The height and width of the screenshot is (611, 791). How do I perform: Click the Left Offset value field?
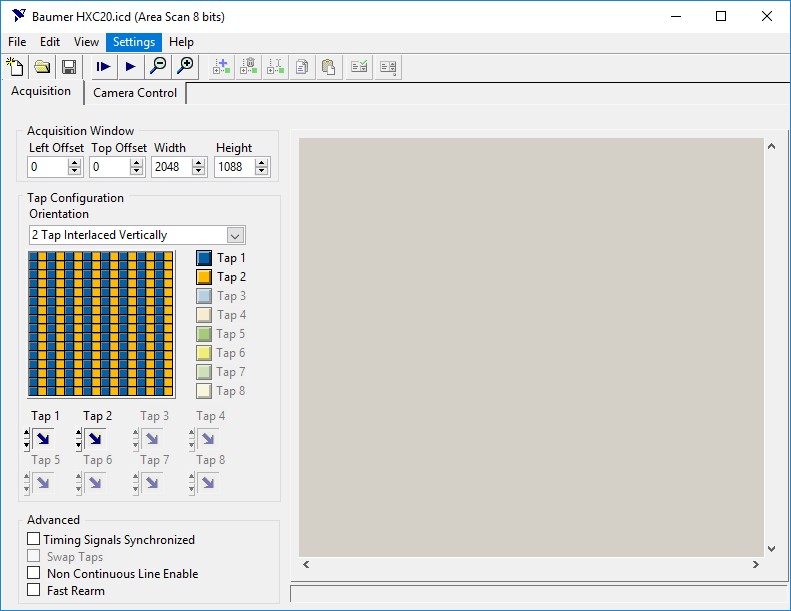48,167
